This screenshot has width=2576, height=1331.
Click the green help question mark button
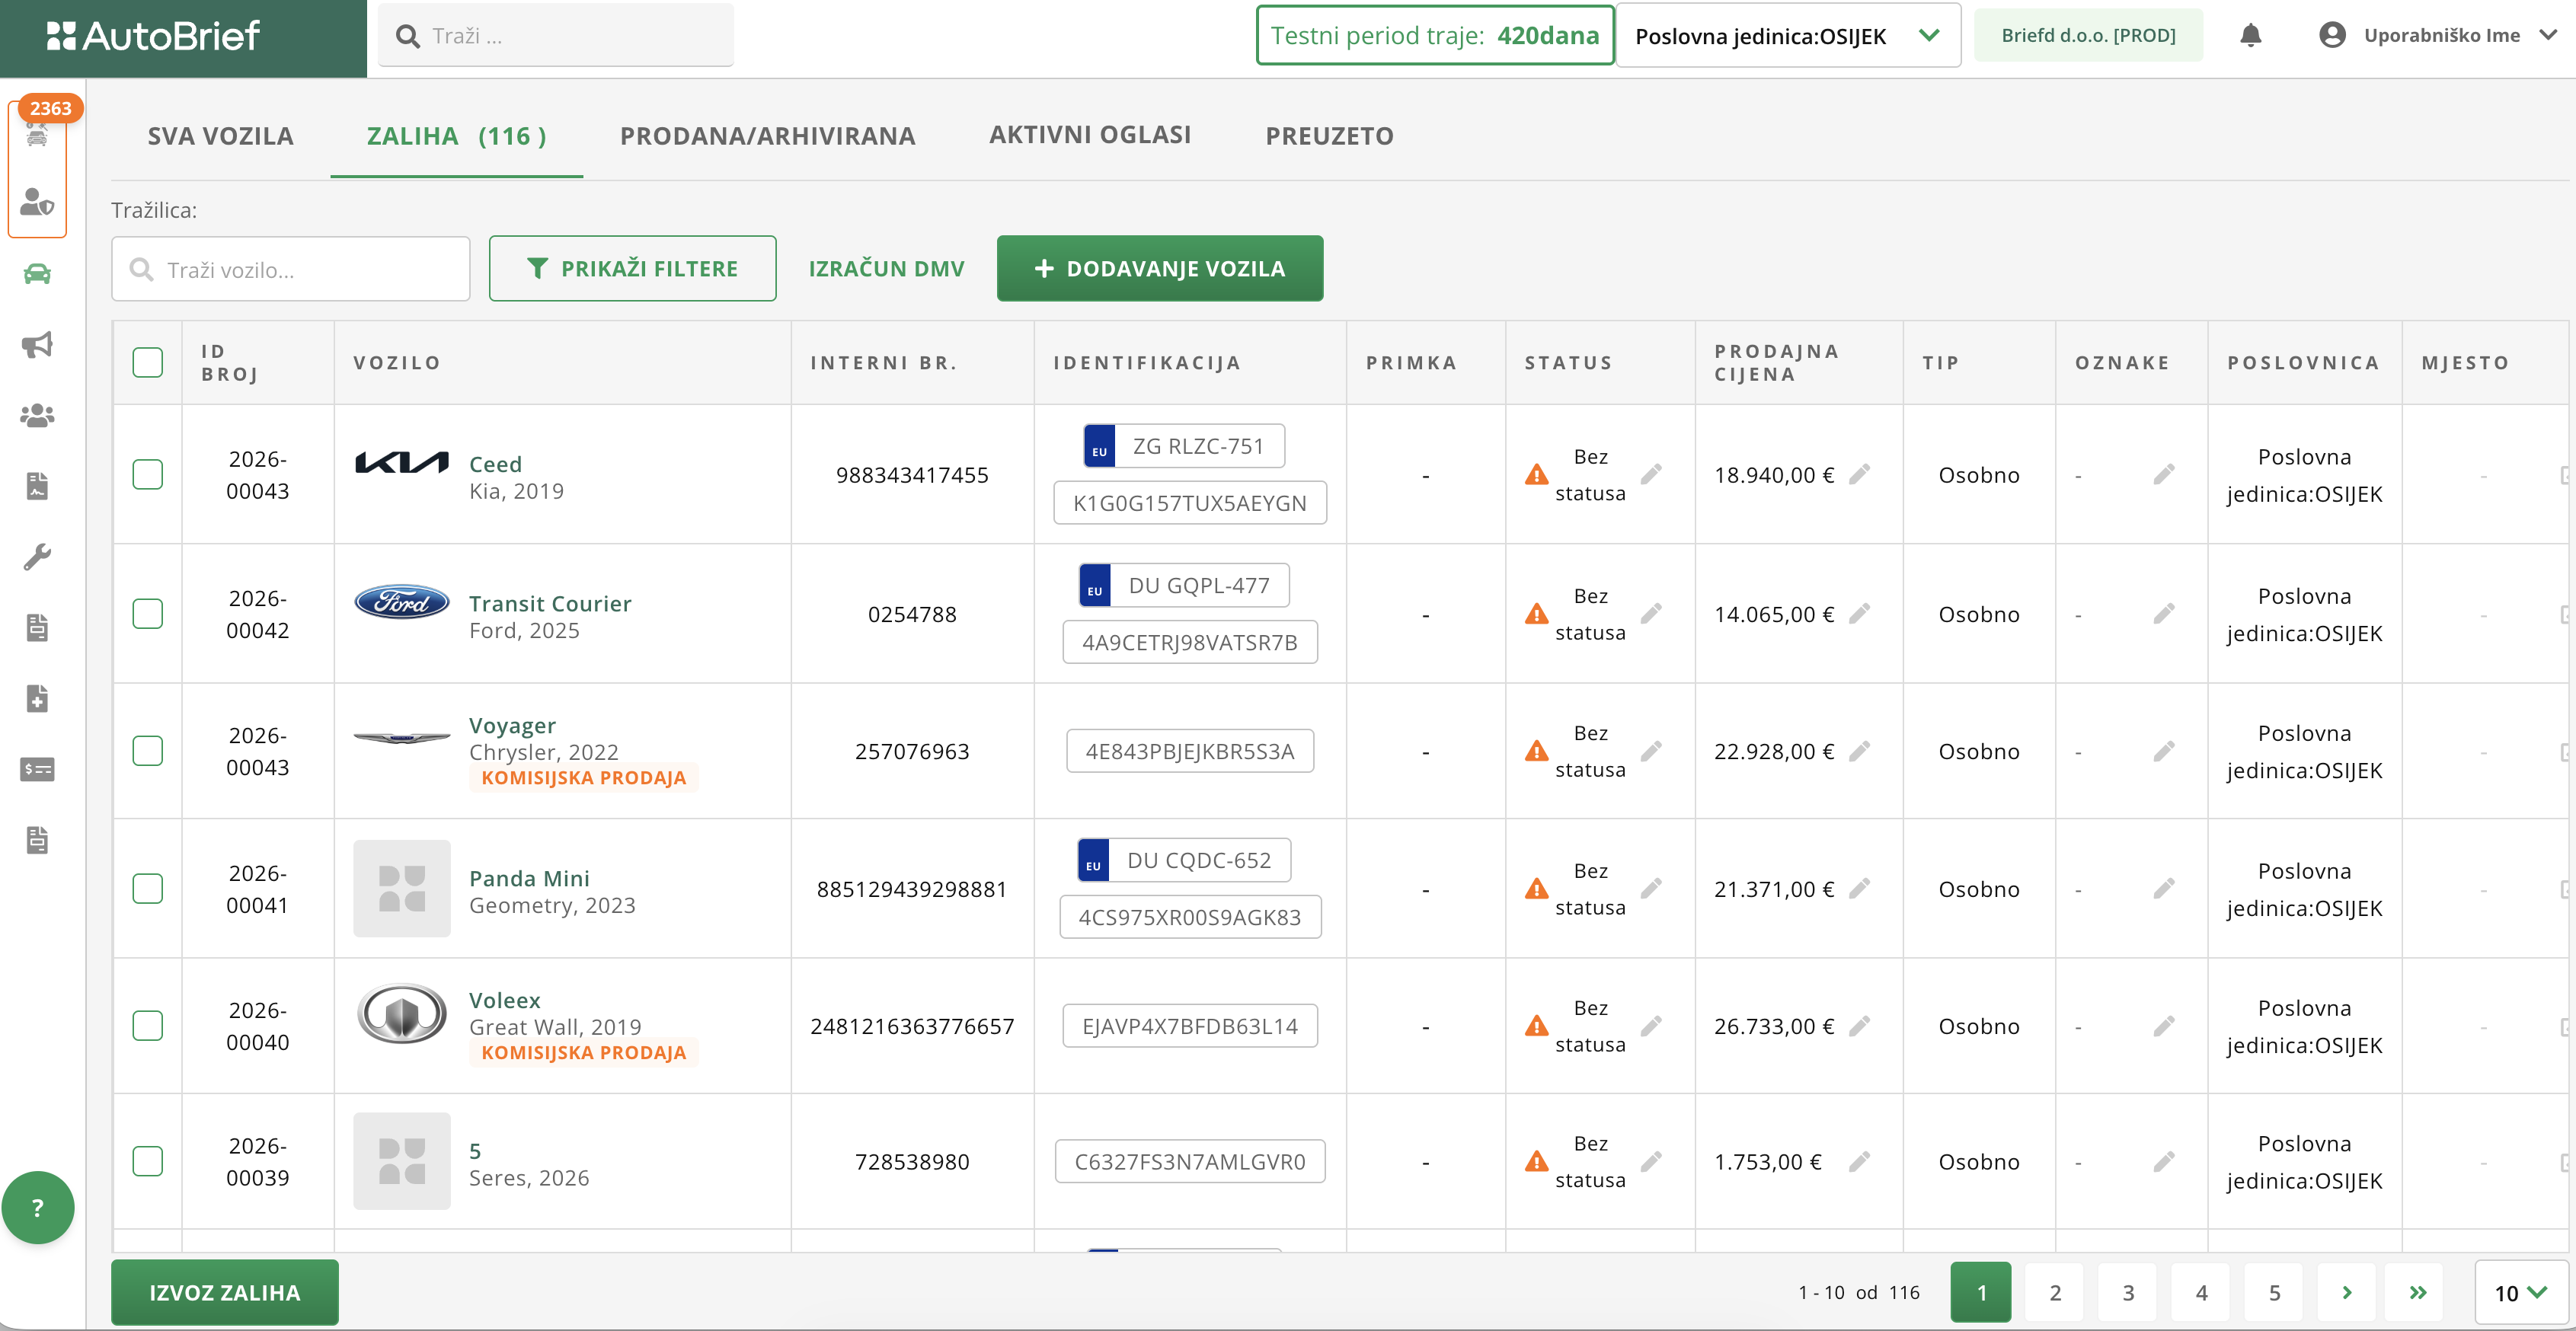(x=38, y=1207)
